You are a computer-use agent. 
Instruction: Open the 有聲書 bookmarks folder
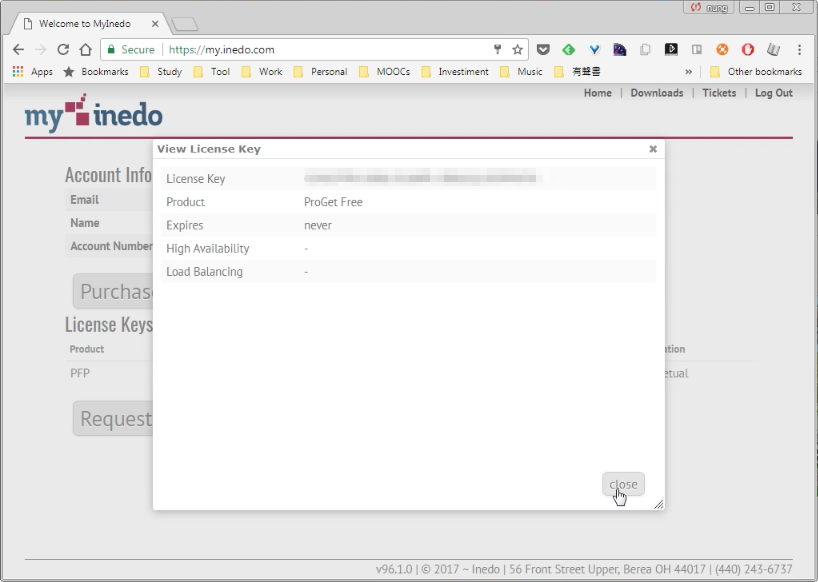click(577, 71)
